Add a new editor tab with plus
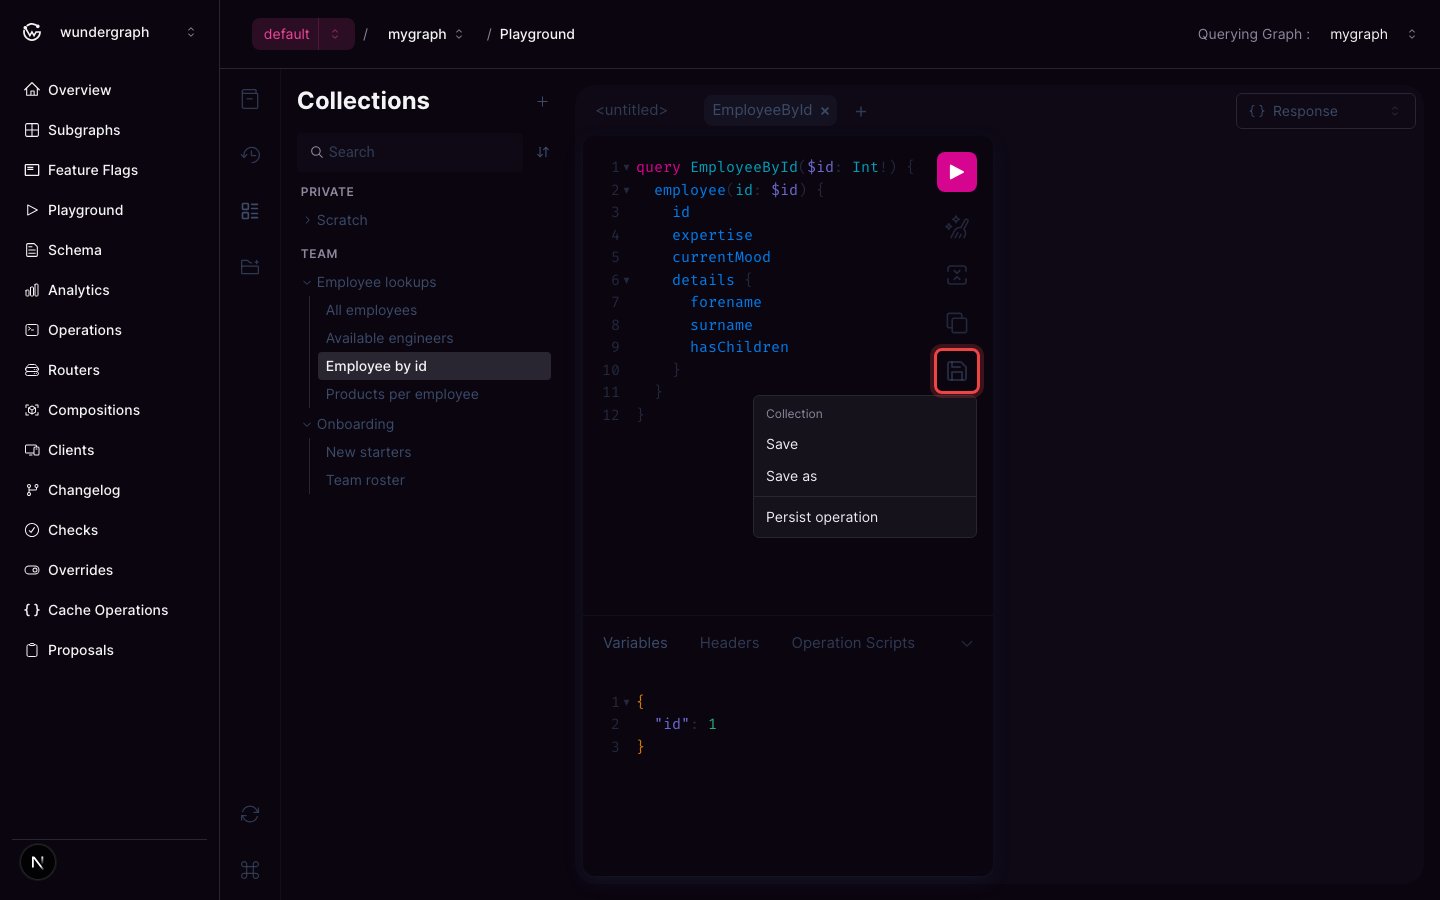 (861, 111)
